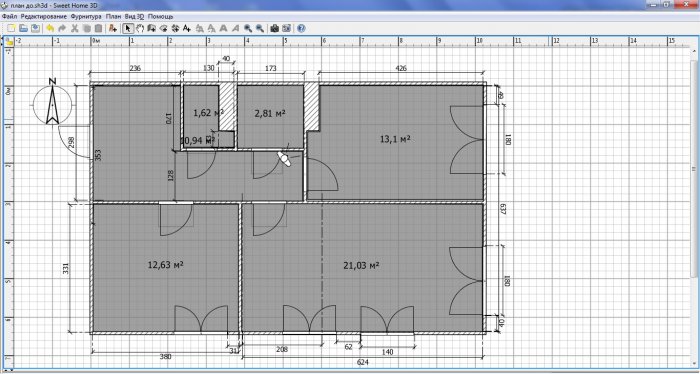Activate the Select arrow tool

tap(128, 28)
